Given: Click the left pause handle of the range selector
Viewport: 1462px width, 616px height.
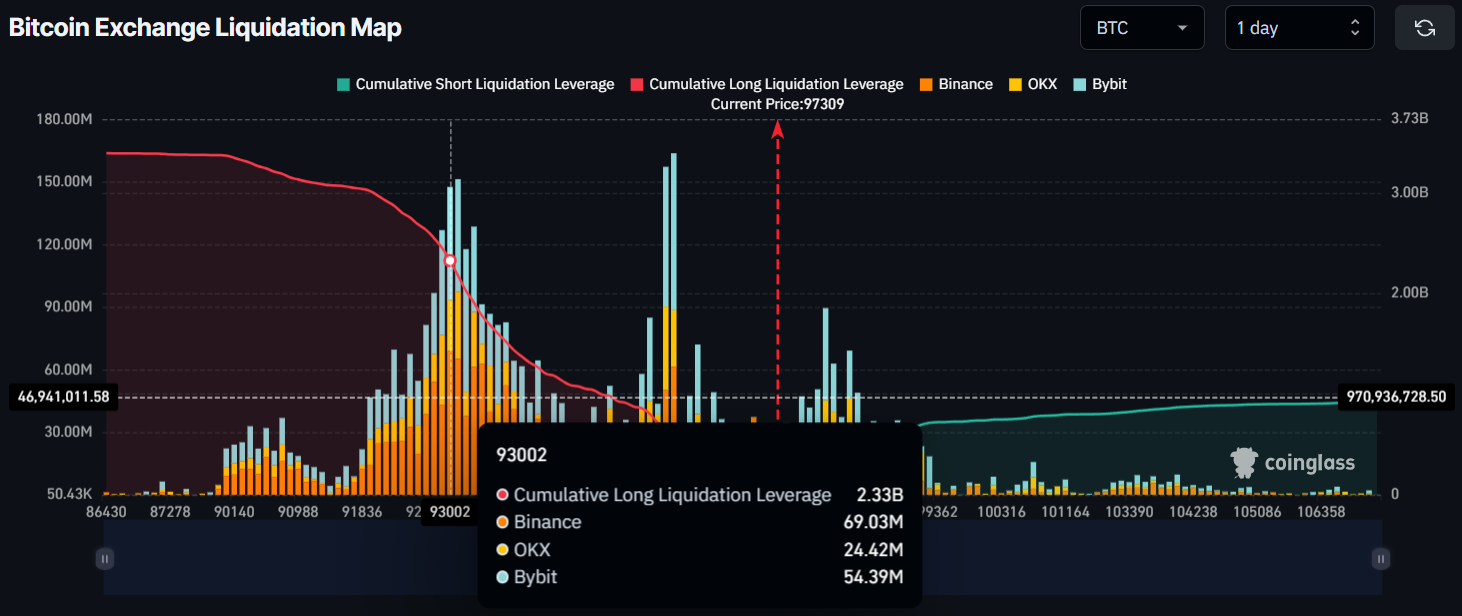Looking at the screenshot, I should (x=104, y=558).
